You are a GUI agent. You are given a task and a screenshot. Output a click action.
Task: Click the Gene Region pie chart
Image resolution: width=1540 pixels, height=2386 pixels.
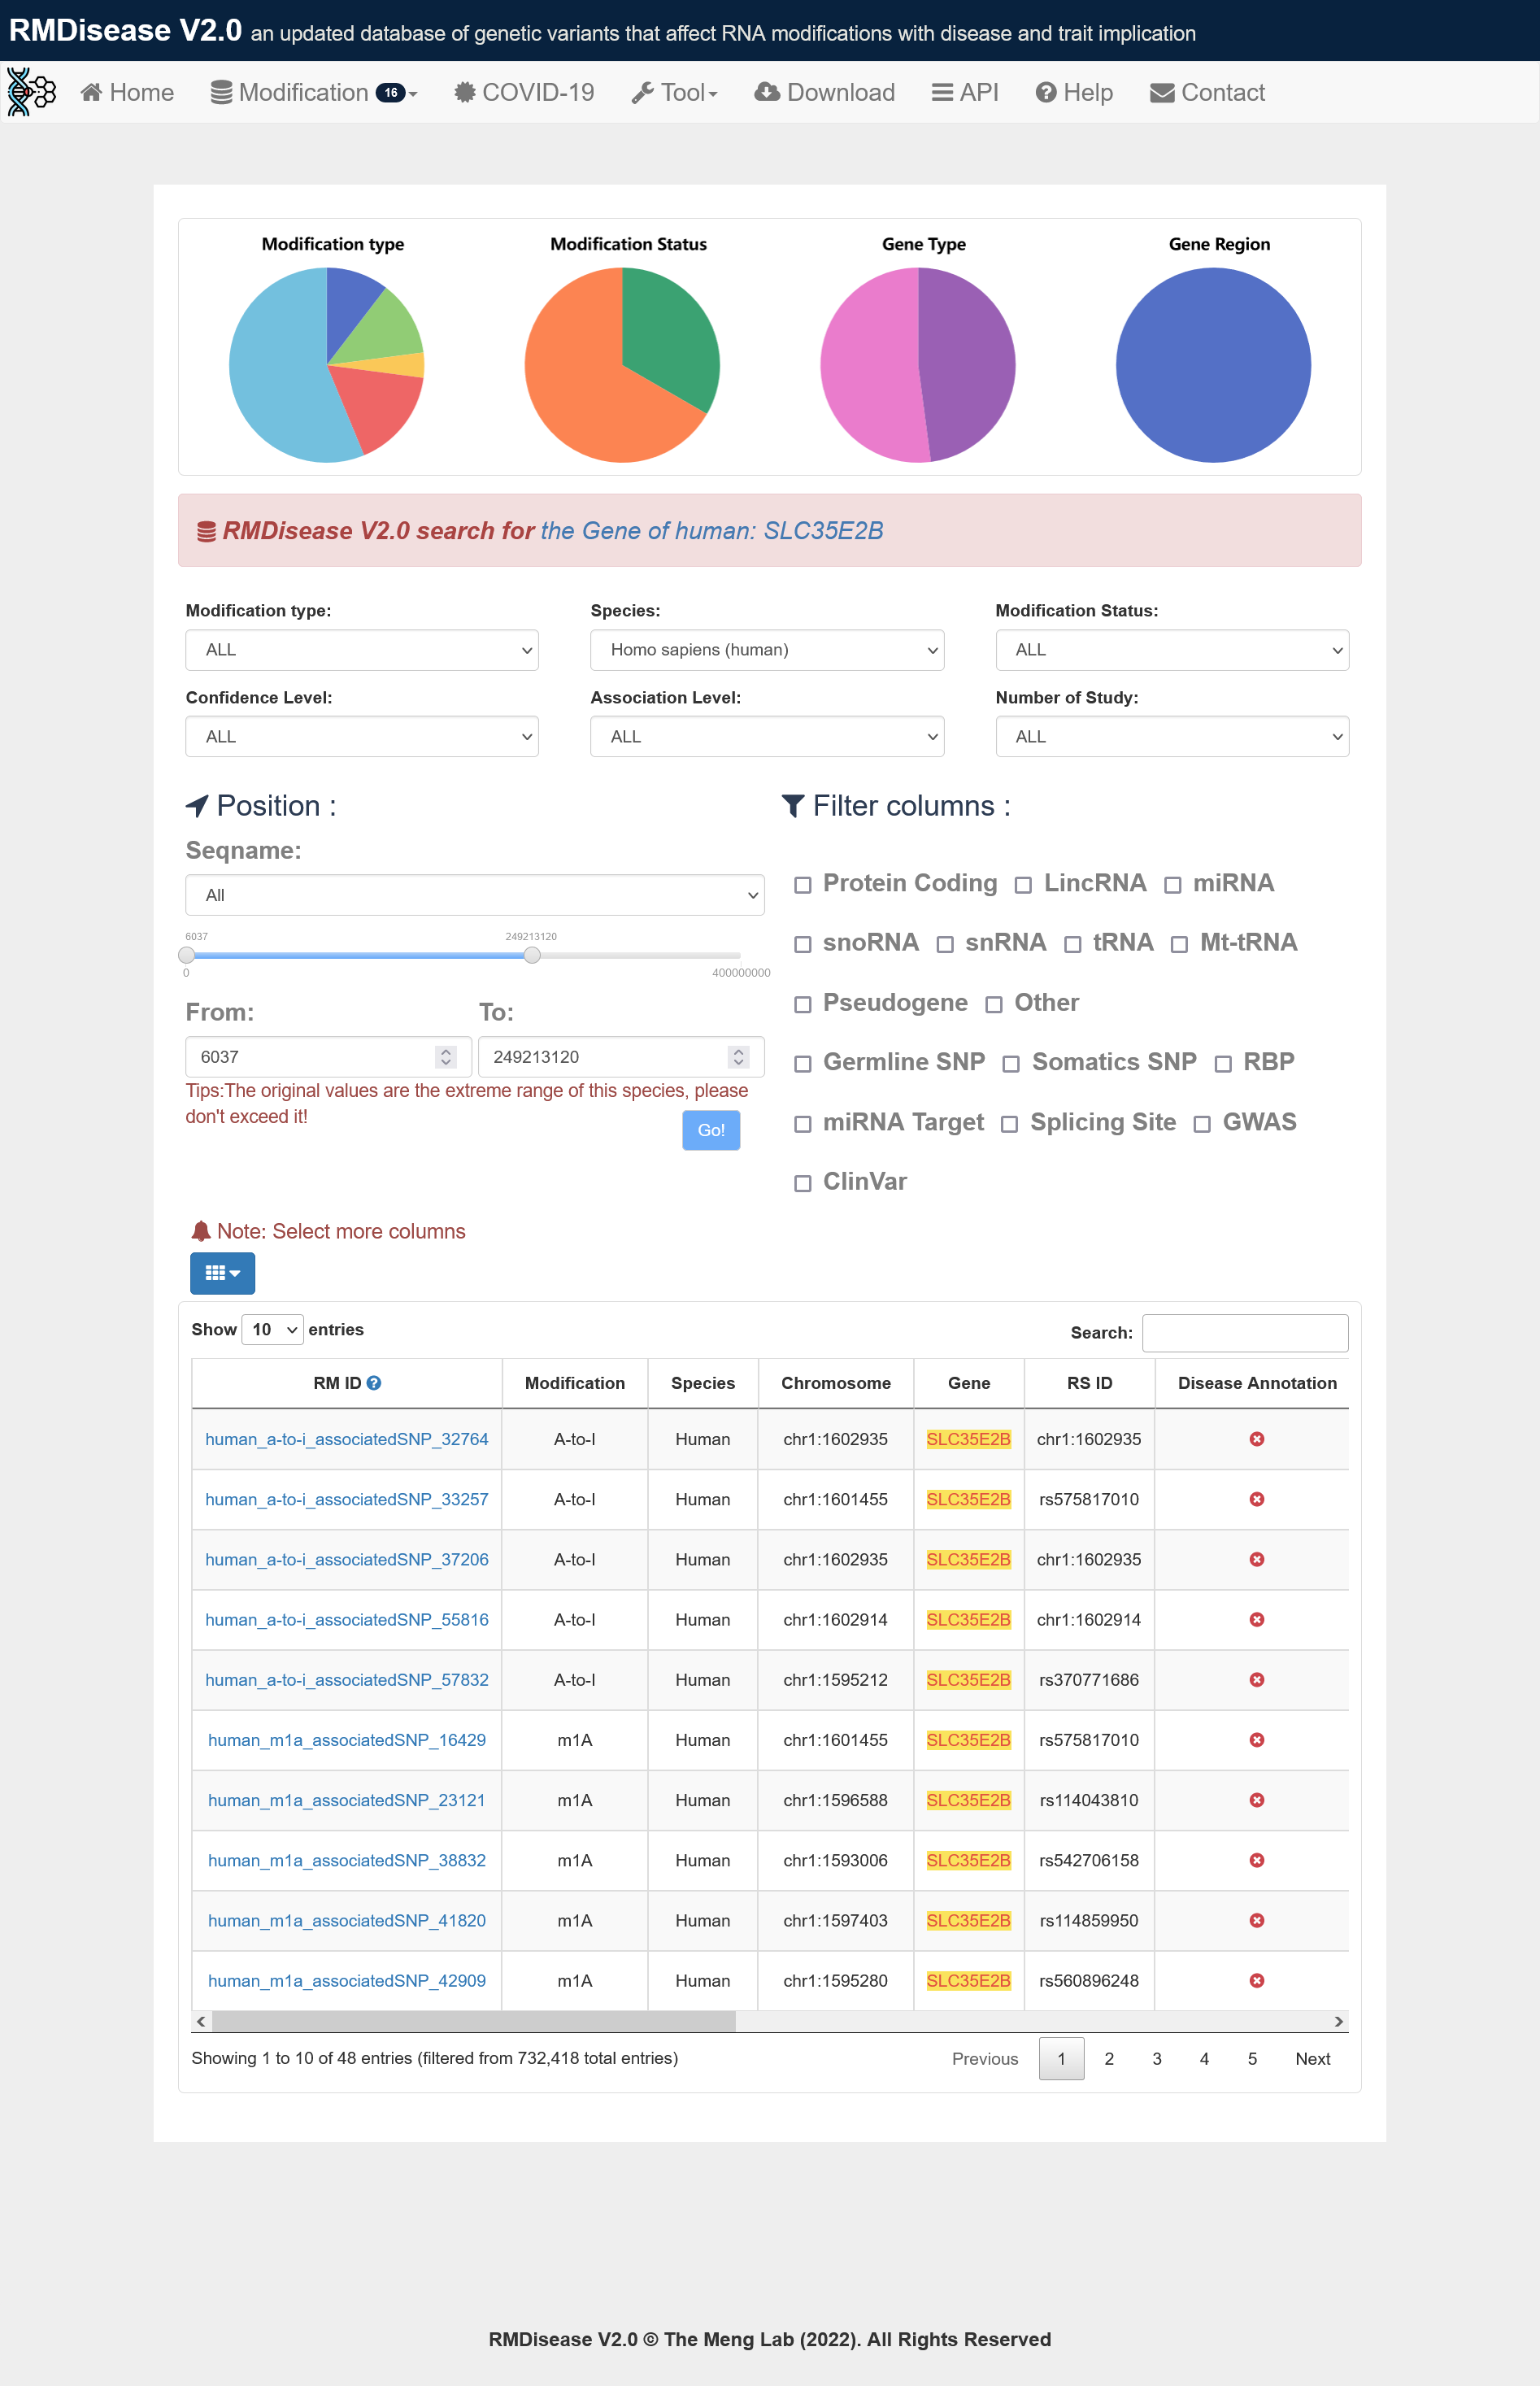tap(1213, 365)
